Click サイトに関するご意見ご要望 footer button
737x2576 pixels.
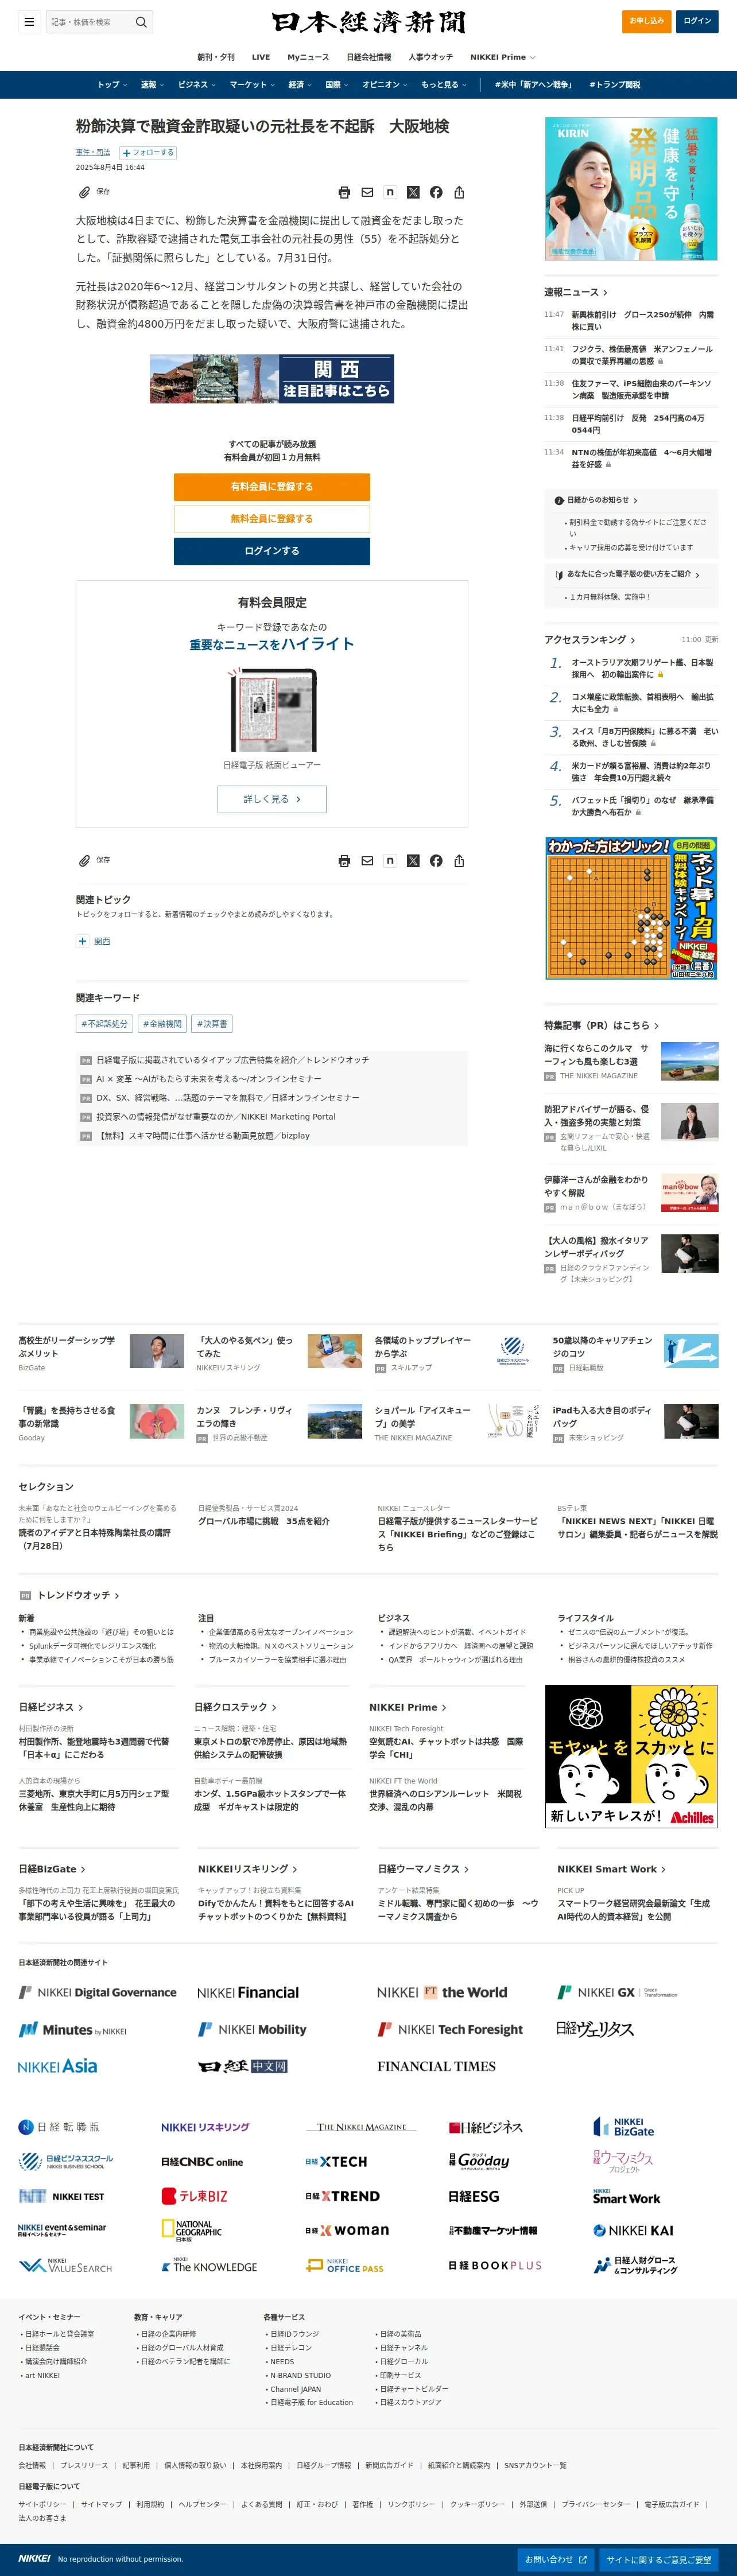click(660, 2559)
